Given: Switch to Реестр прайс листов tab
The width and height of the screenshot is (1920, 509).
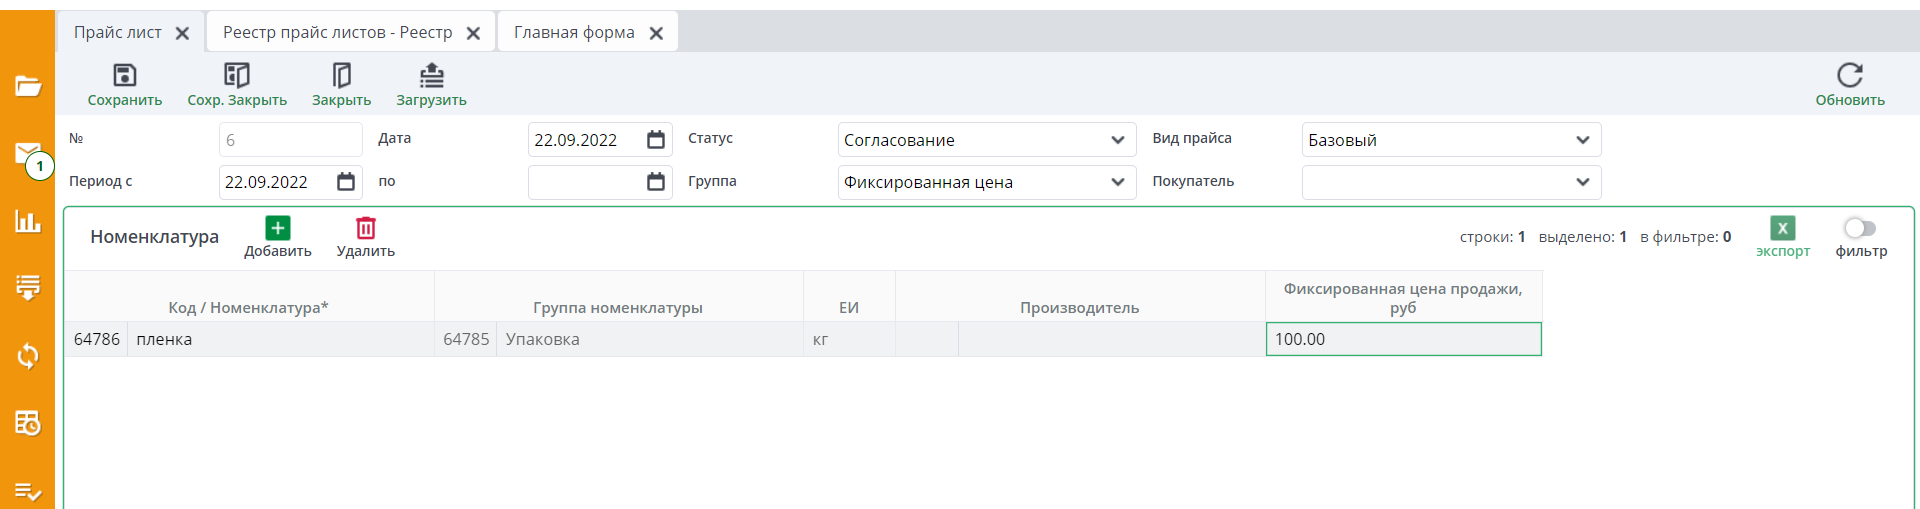Looking at the screenshot, I should click(337, 33).
